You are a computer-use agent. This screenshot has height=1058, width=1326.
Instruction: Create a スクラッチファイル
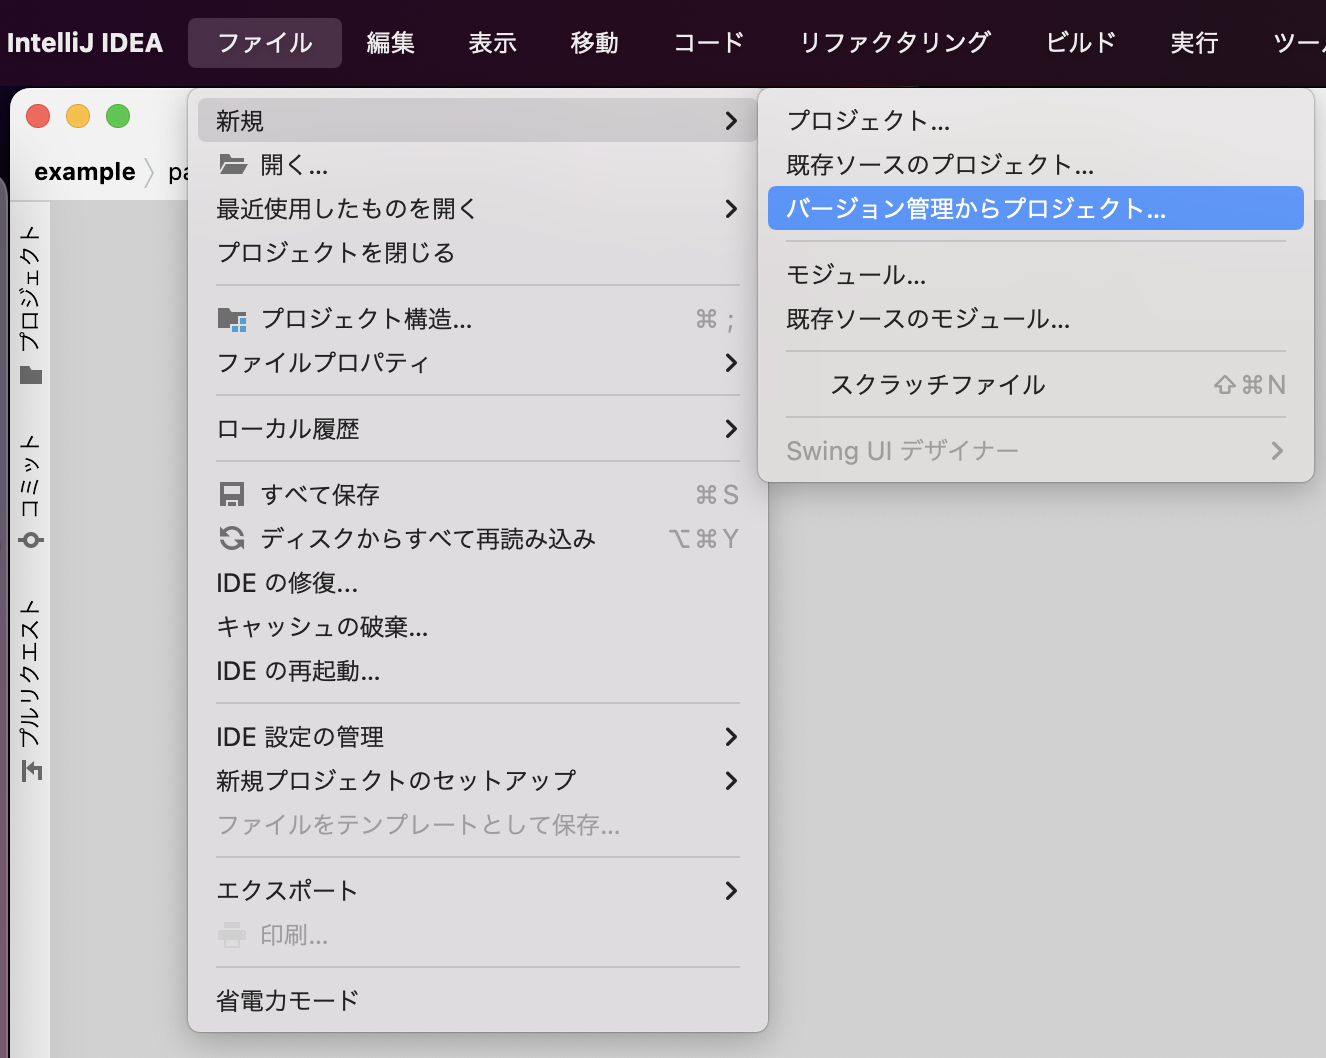tap(1036, 385)
